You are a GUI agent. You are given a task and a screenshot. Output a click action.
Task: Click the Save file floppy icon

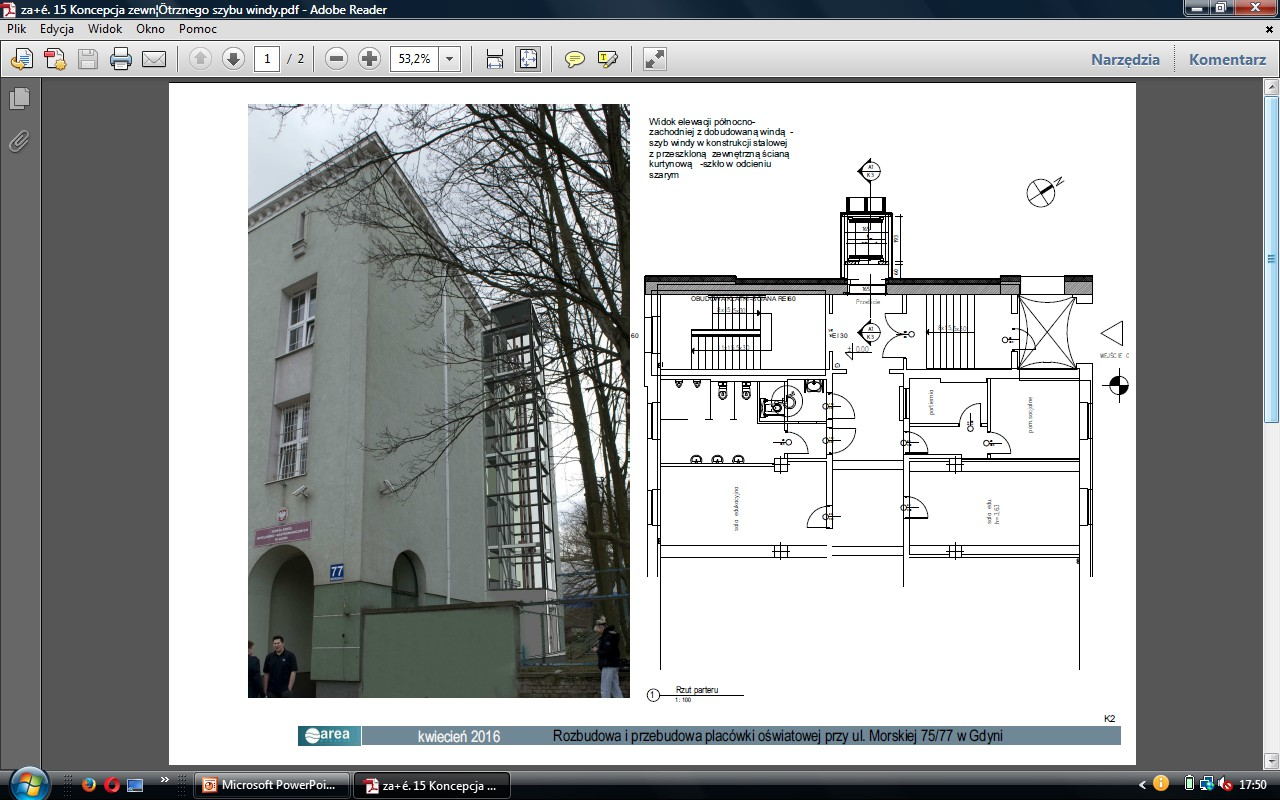(x=88, y=59)
